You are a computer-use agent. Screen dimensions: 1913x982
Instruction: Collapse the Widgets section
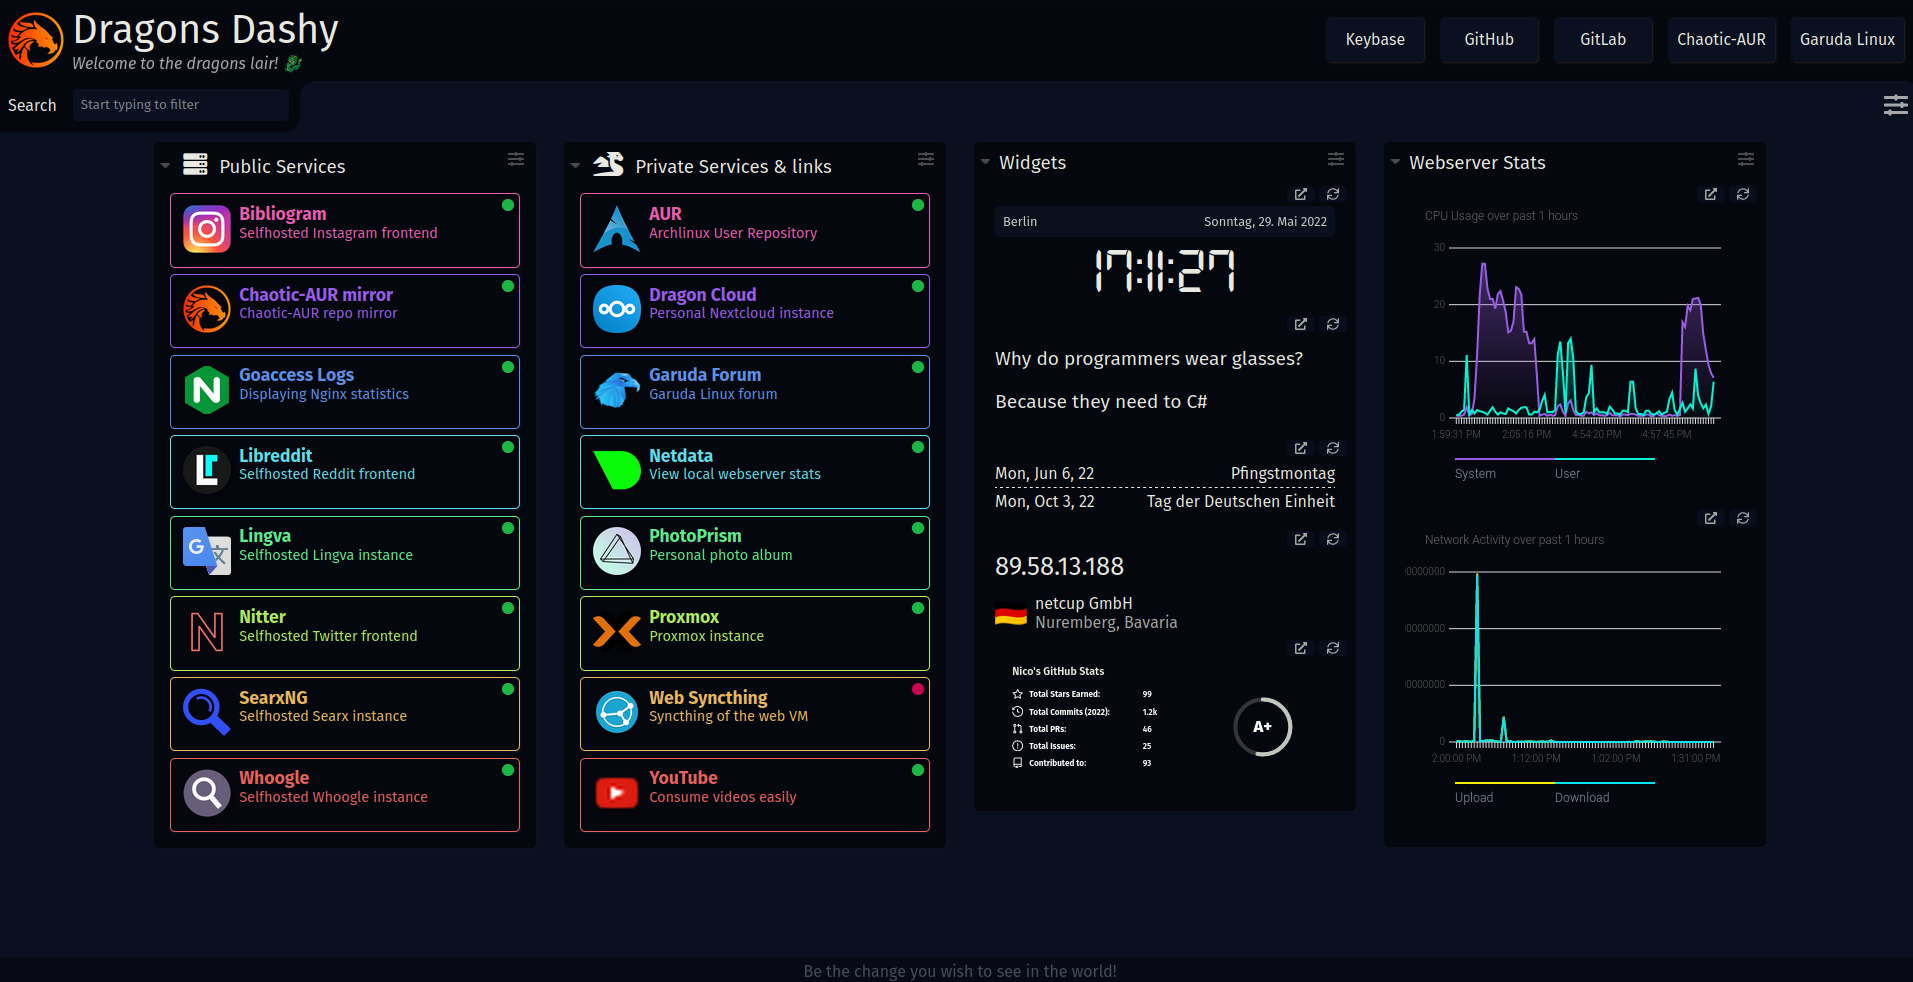point(985,162)
